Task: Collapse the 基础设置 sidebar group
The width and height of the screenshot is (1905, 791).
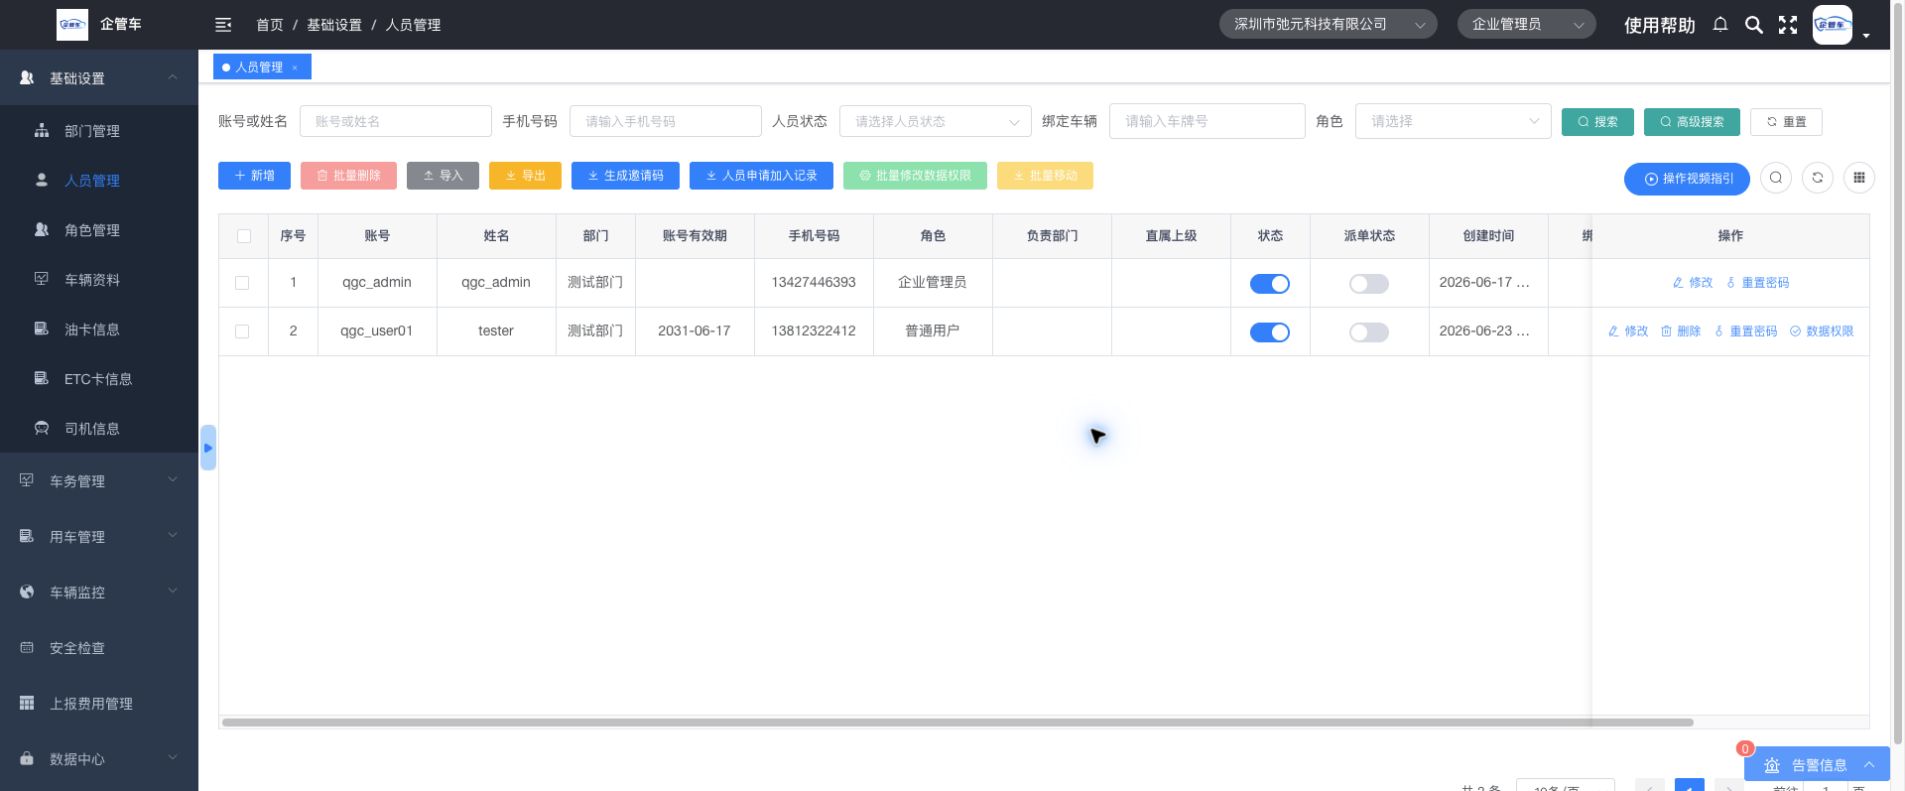Action: coord(99,78)
